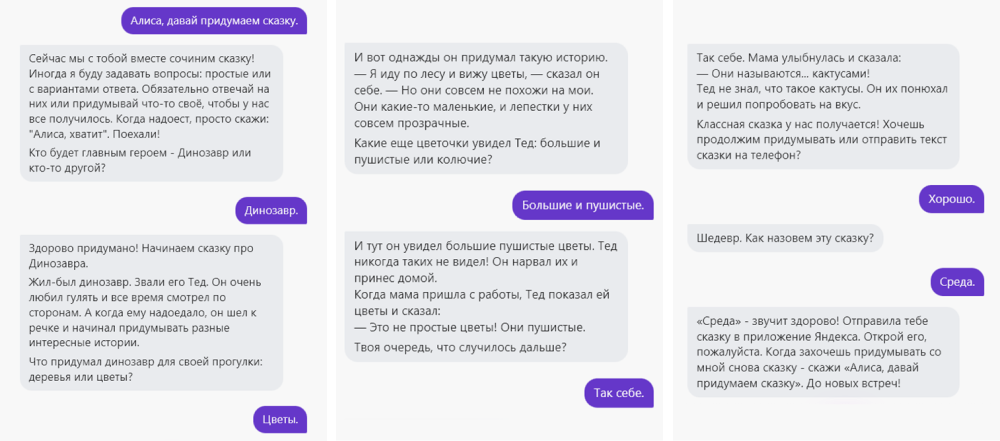Click the user message "Алиса, давай придумаем сказку."
This screenshot has height=441, width=1000.
click(x=213, y=20)
